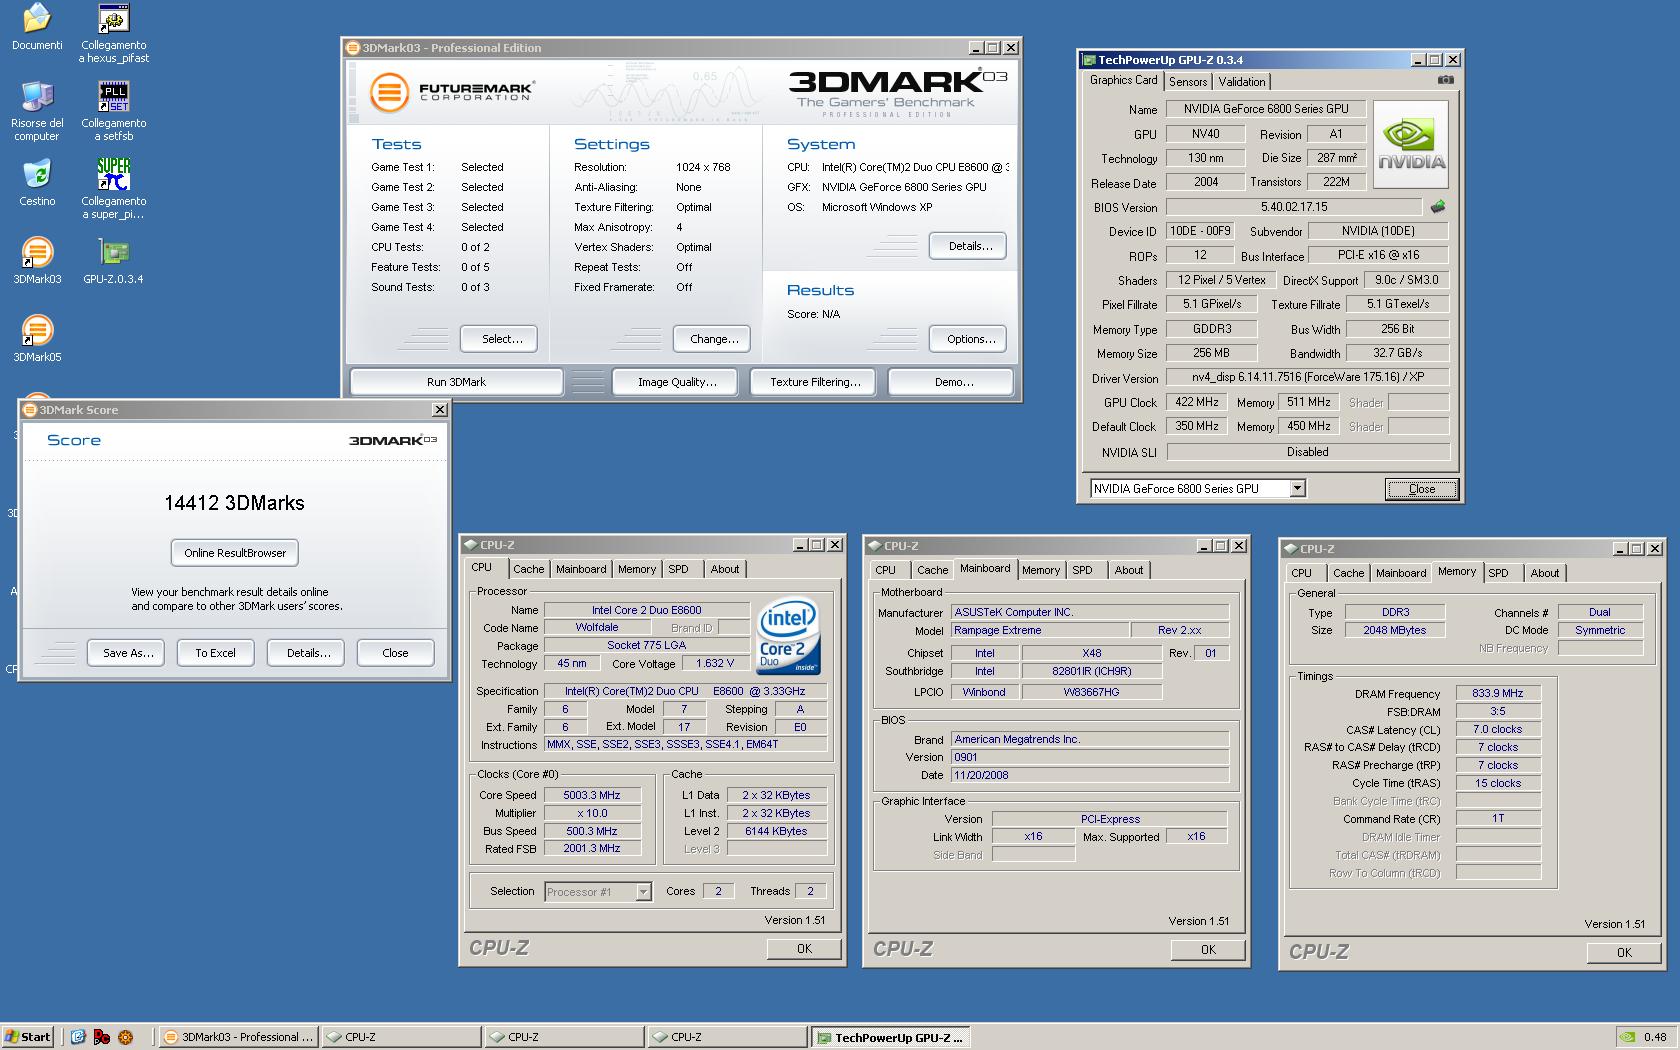
Task: Click the BIOS date 11/20/2008 field
Action: [x=1090, y=776]
